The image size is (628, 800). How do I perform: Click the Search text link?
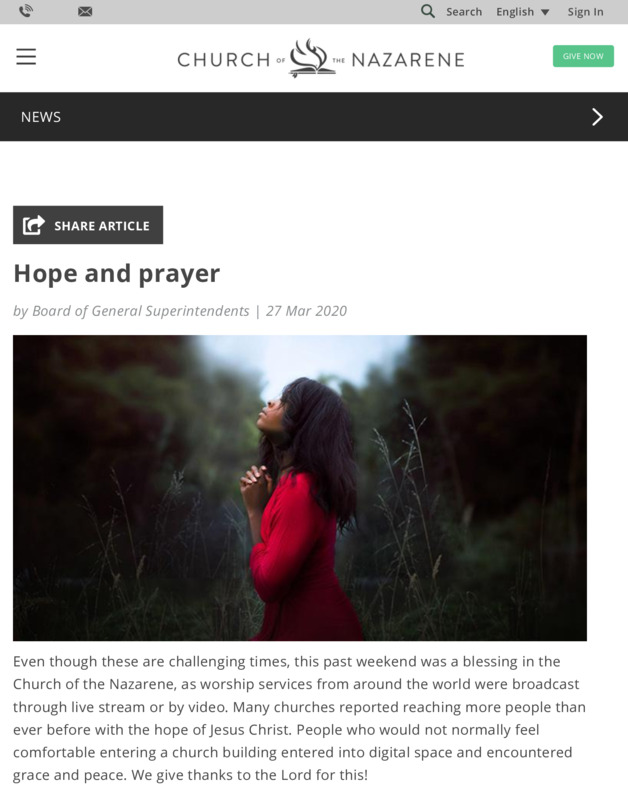point(464,12)
